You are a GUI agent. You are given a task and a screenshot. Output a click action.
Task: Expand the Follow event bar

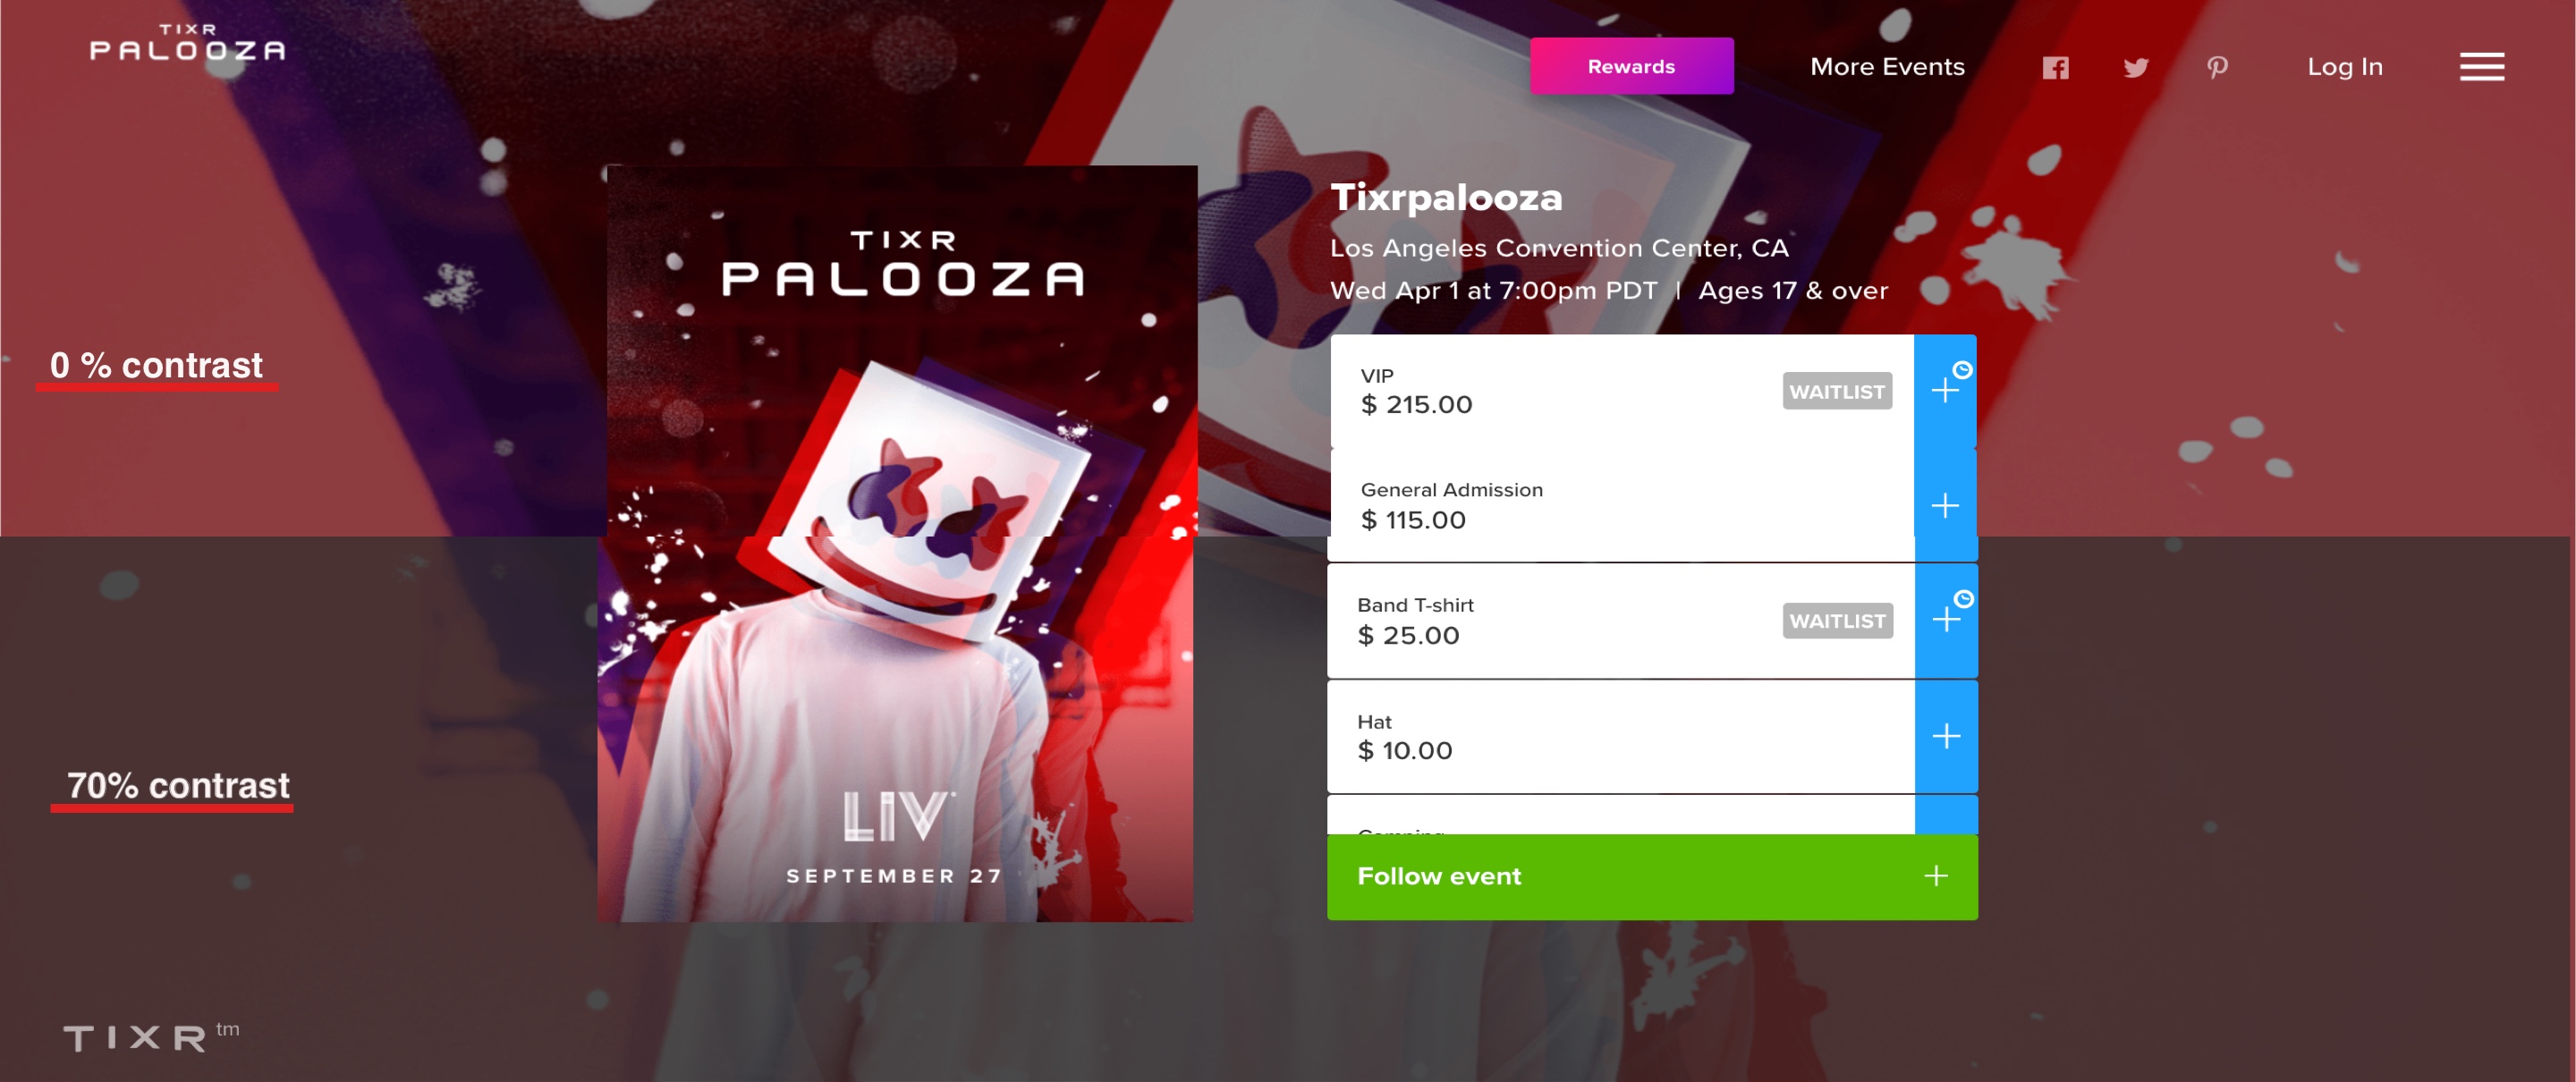[1652, 877]
